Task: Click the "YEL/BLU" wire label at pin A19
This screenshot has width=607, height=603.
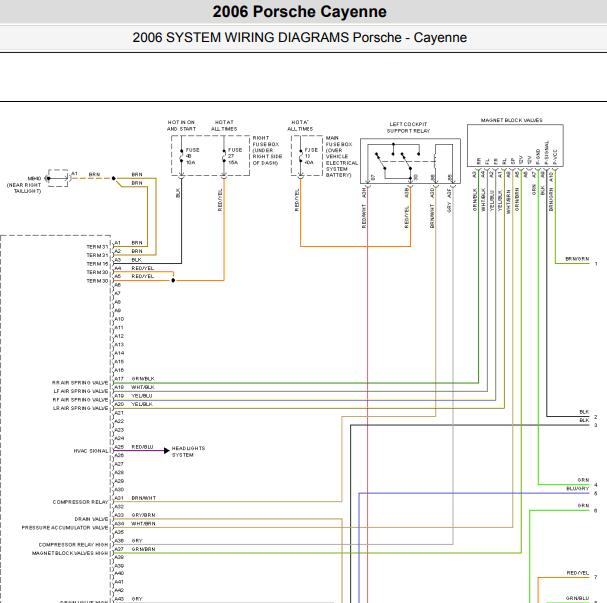Action: click(x=142, y=396)
